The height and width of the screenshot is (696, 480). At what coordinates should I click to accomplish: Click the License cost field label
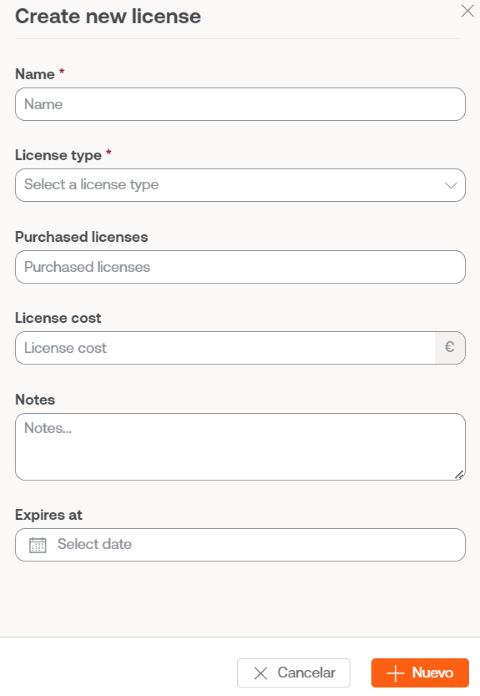(58, 318)
